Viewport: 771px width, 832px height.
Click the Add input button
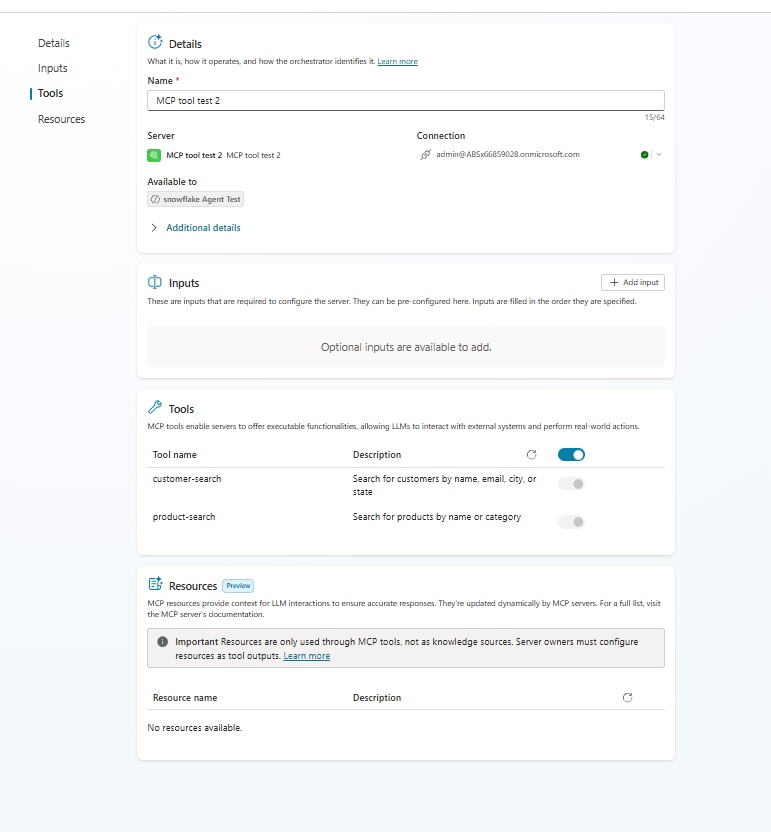[633, 282]
